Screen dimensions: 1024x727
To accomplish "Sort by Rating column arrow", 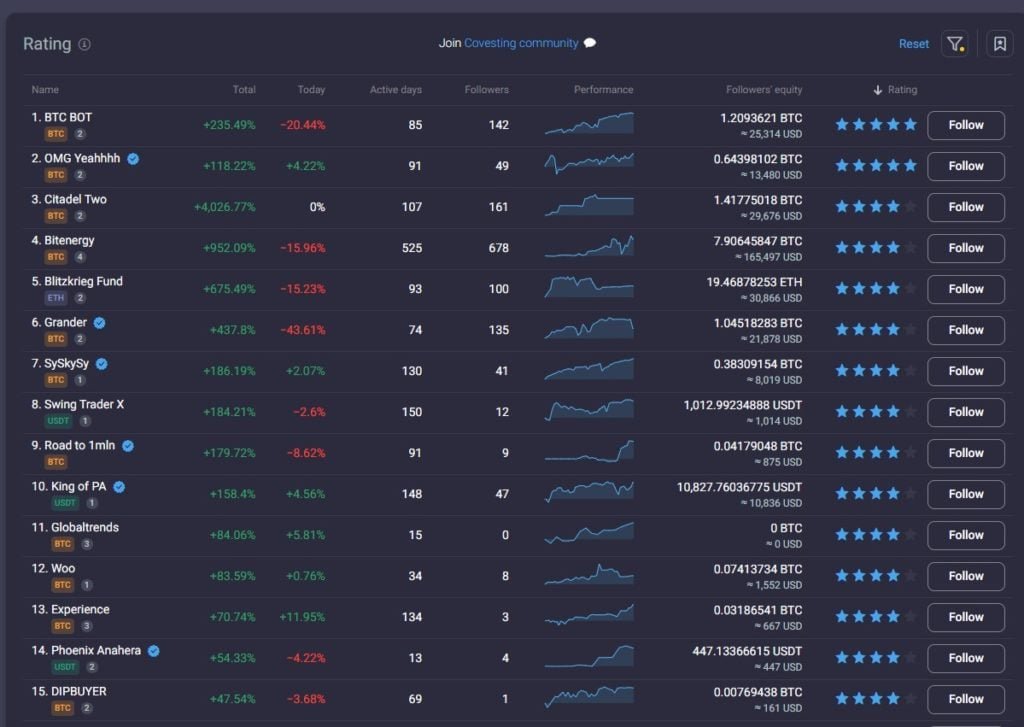I will pos(878,90).
